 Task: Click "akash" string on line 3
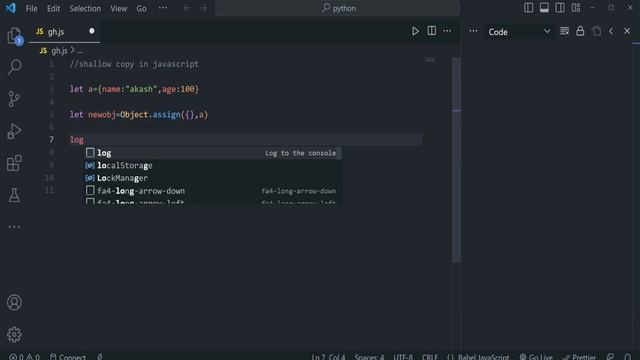coord(141,89)
